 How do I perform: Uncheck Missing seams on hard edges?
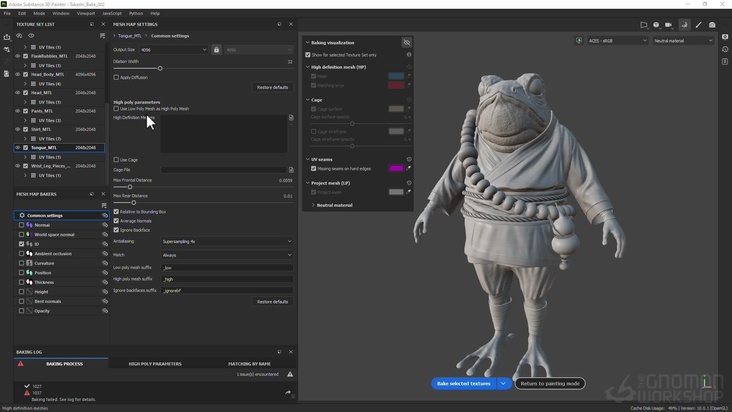(x=314, y=168)
